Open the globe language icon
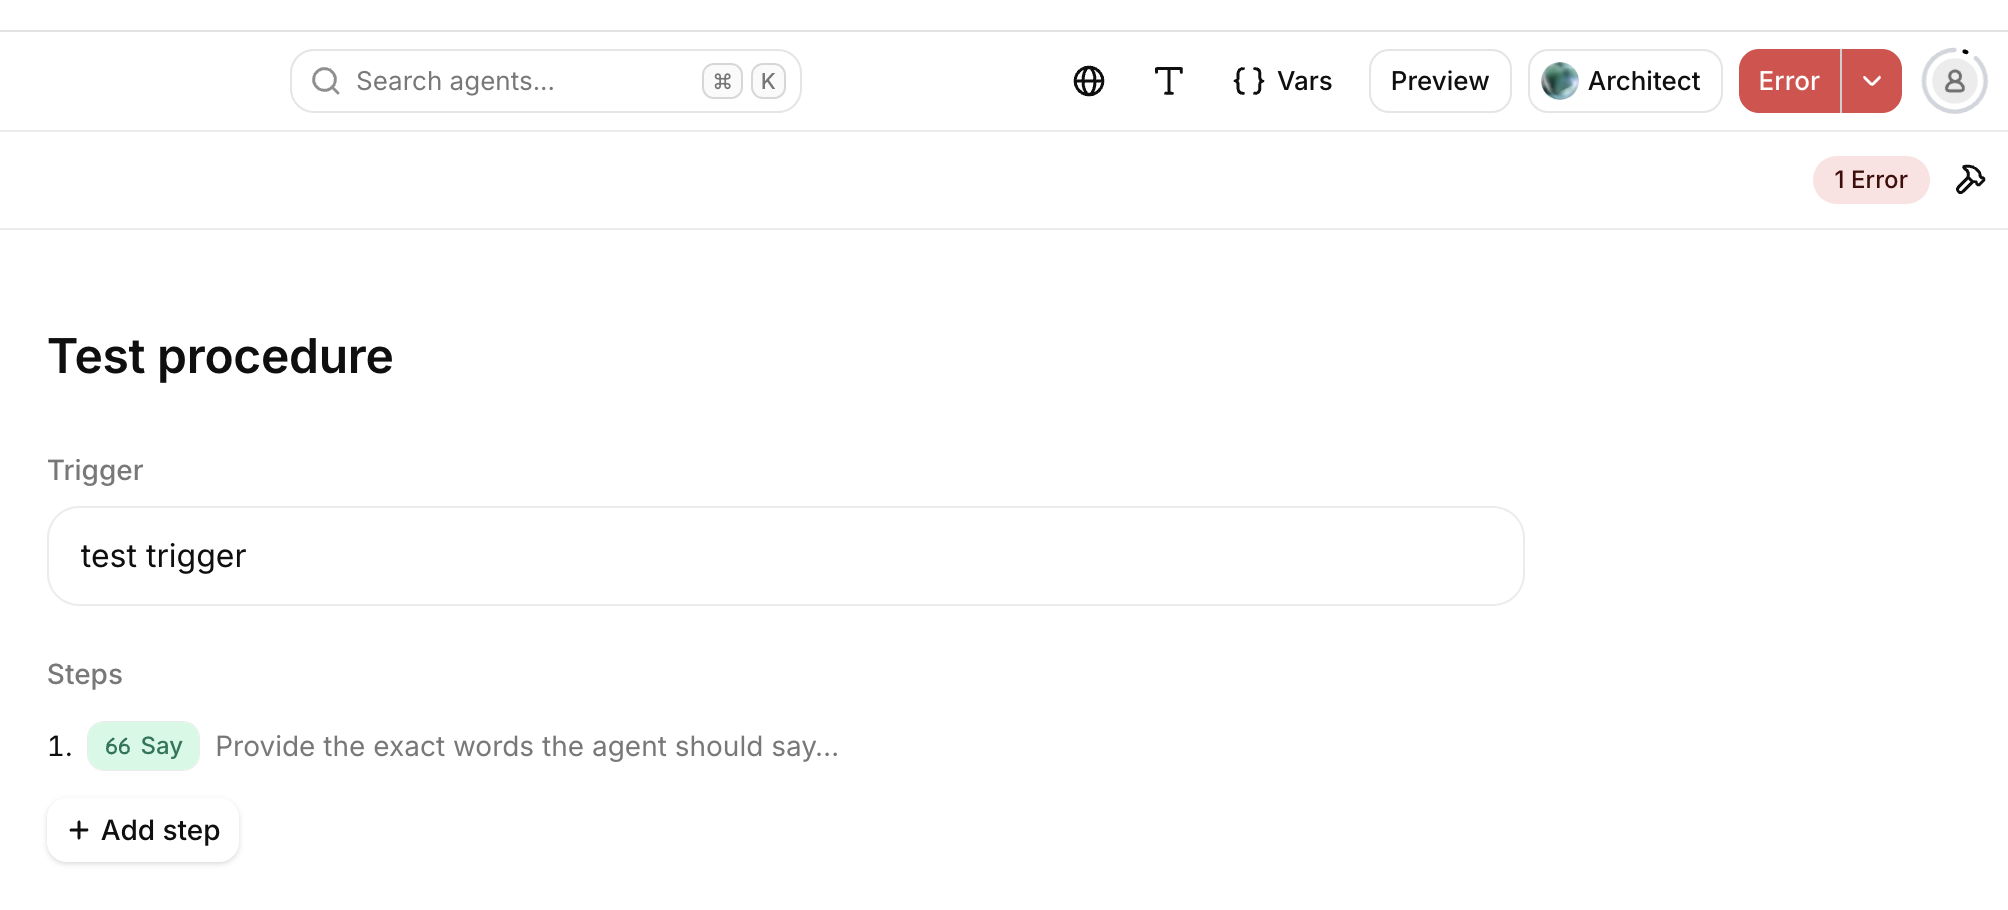Image resolution: width=2008 pixels, height=910 pixels. (1088, 81)
